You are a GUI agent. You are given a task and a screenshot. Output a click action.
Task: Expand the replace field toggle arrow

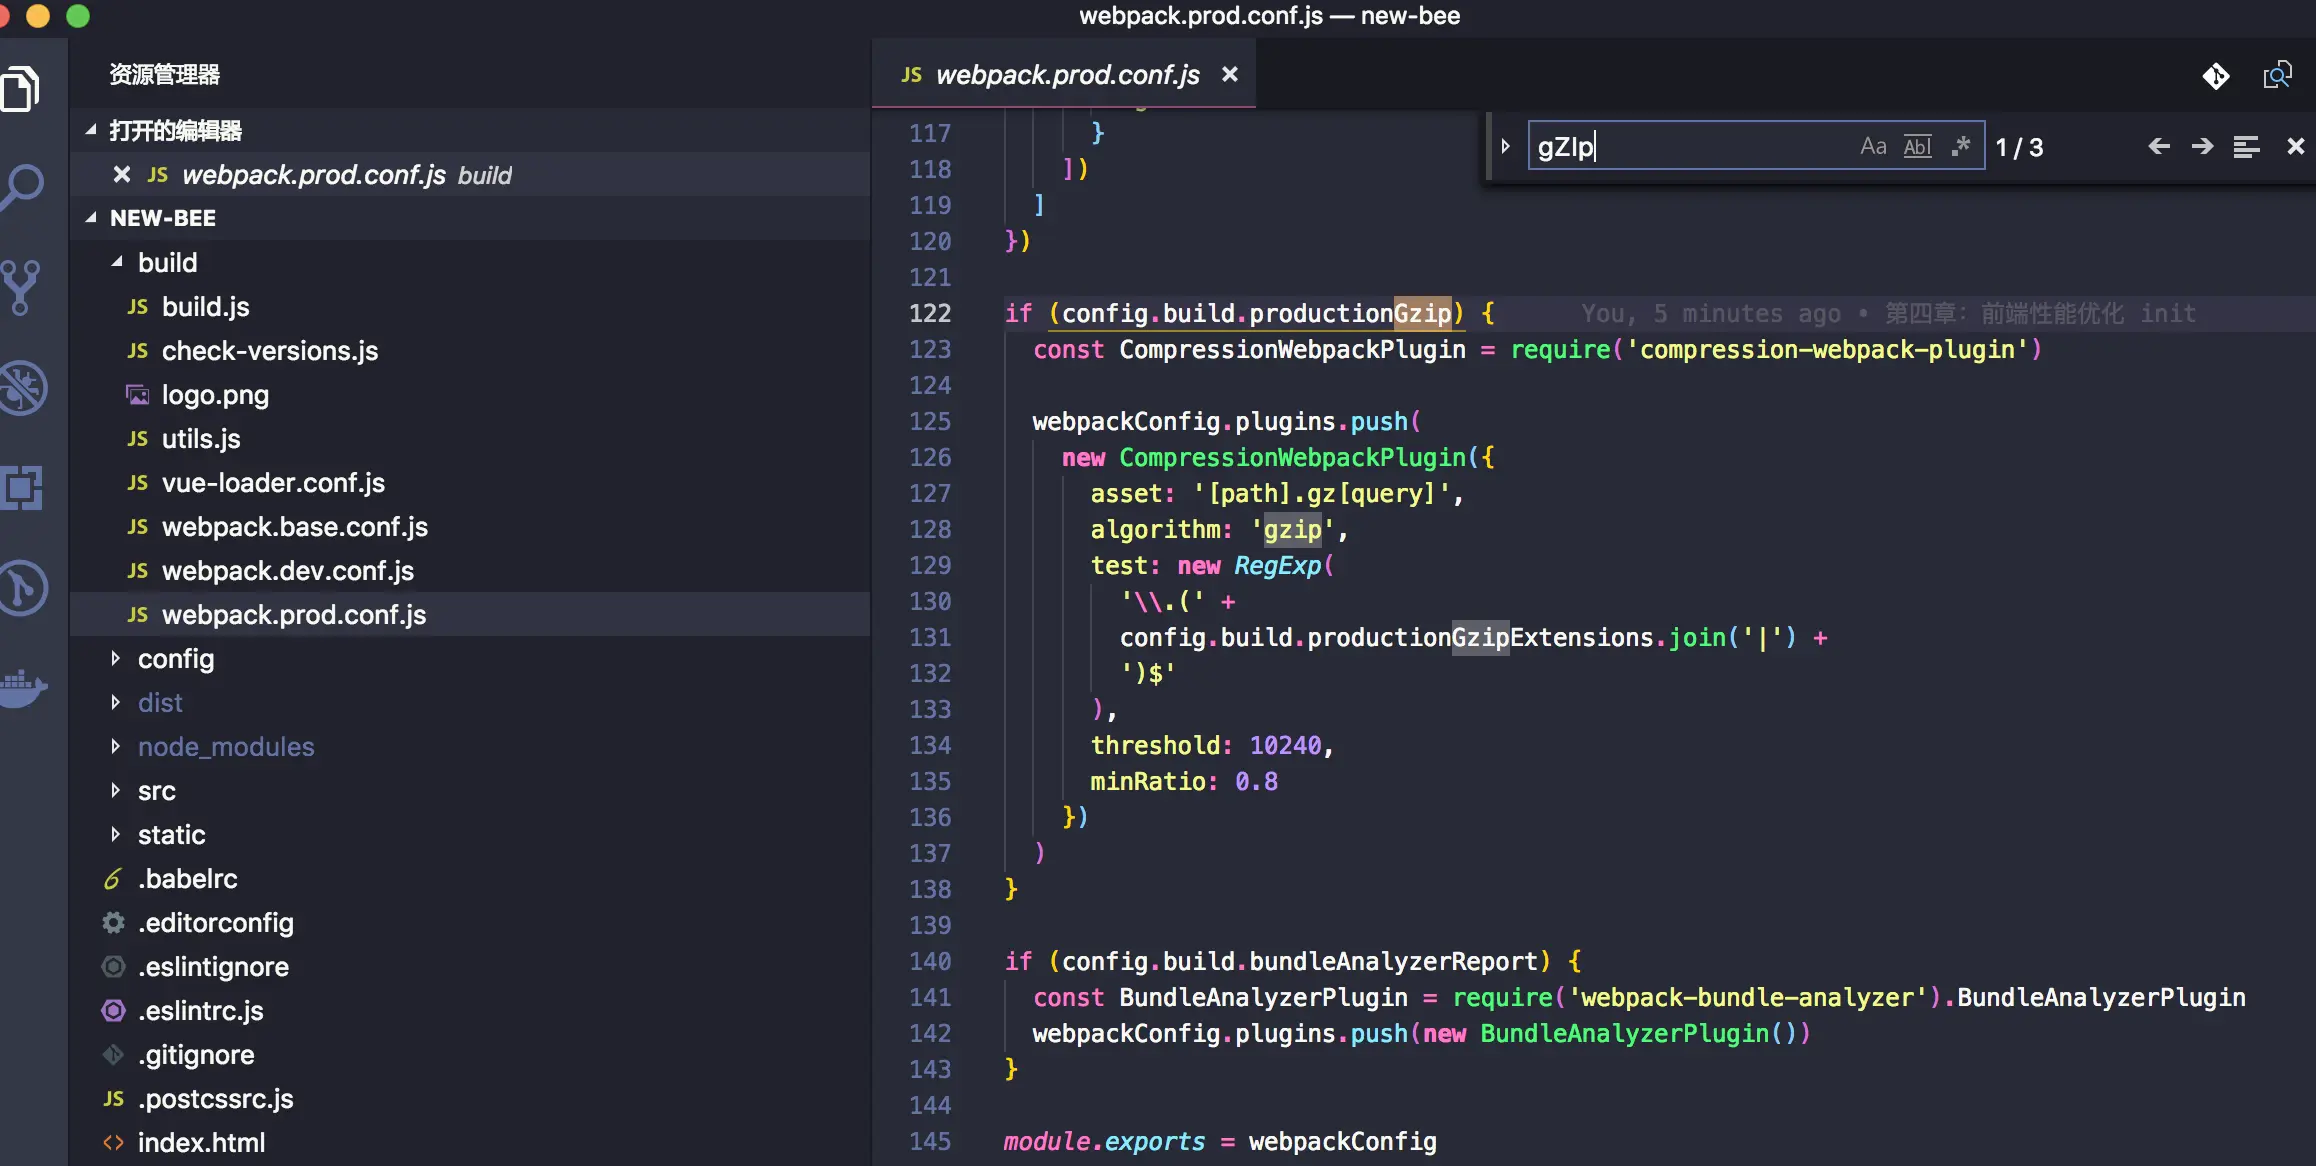coord(1505,147)
